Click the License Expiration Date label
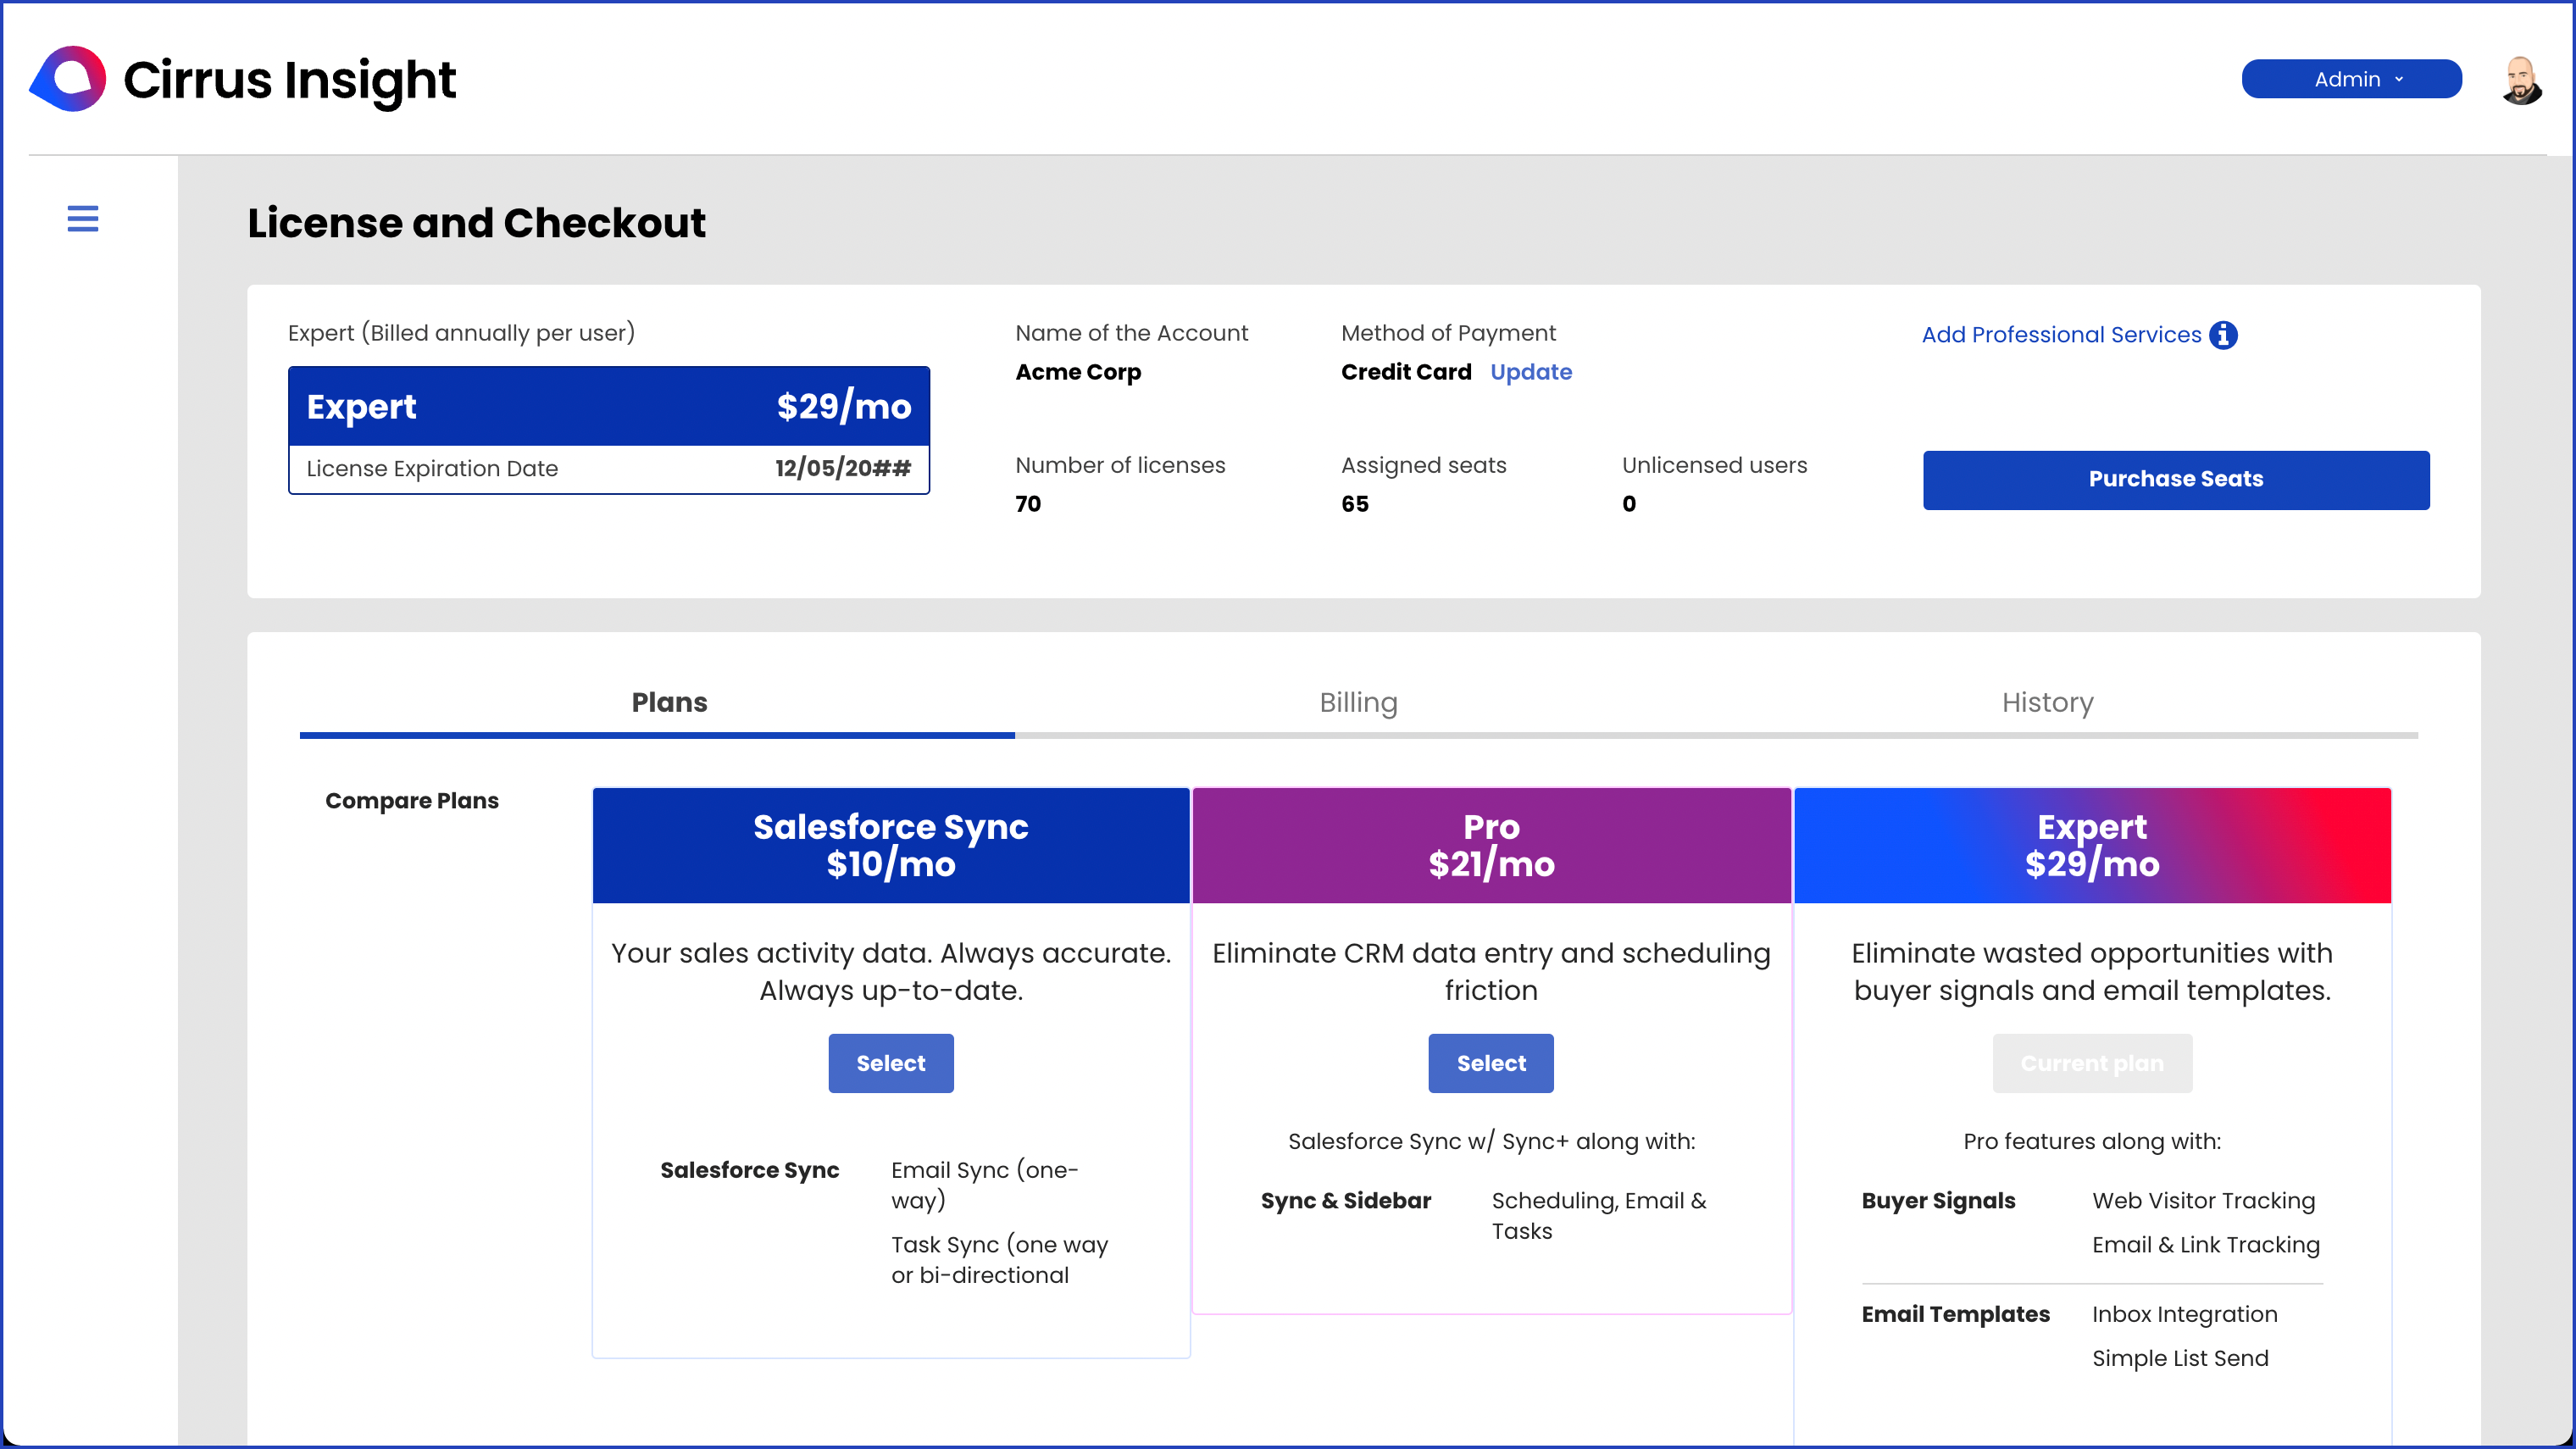Screen dimensions: 2576x1449 tap(432, 468)
